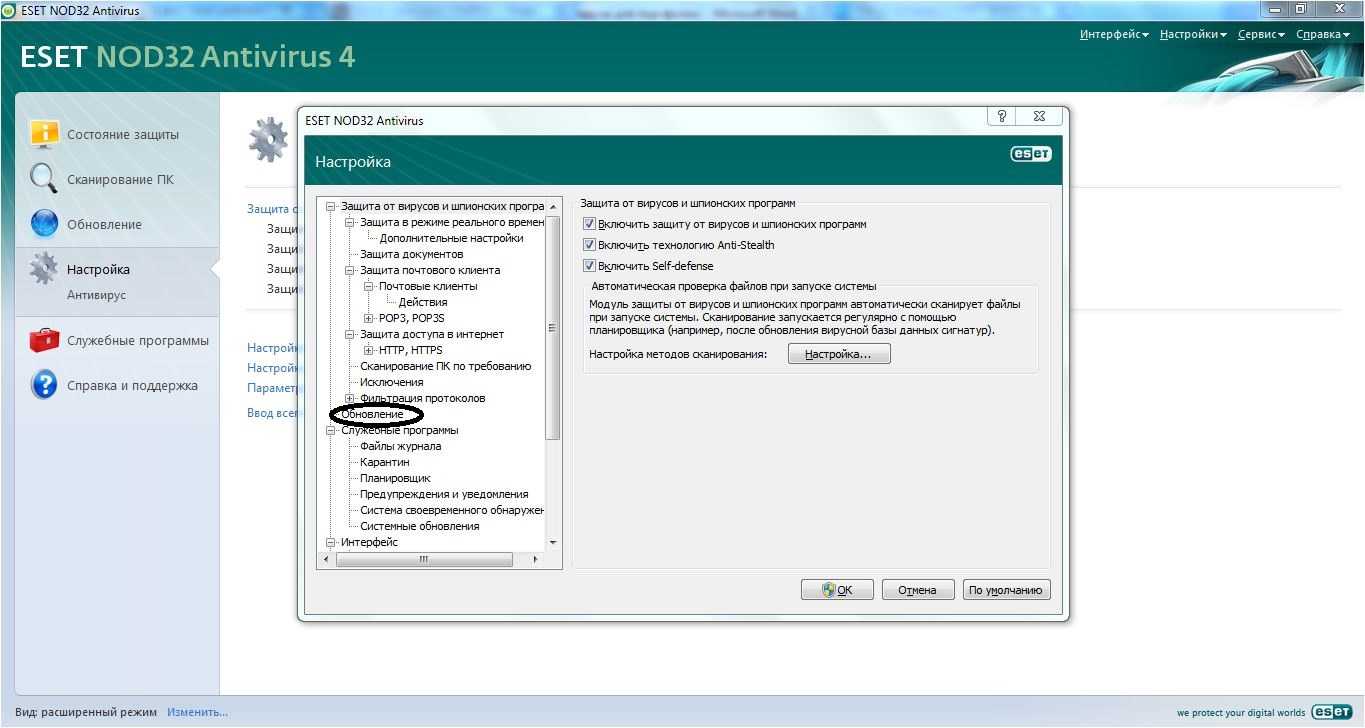The width and height of the screenshot is (1365, 728).
Task: Expand POP3, POP3S tree node
Action: [369, 318]
